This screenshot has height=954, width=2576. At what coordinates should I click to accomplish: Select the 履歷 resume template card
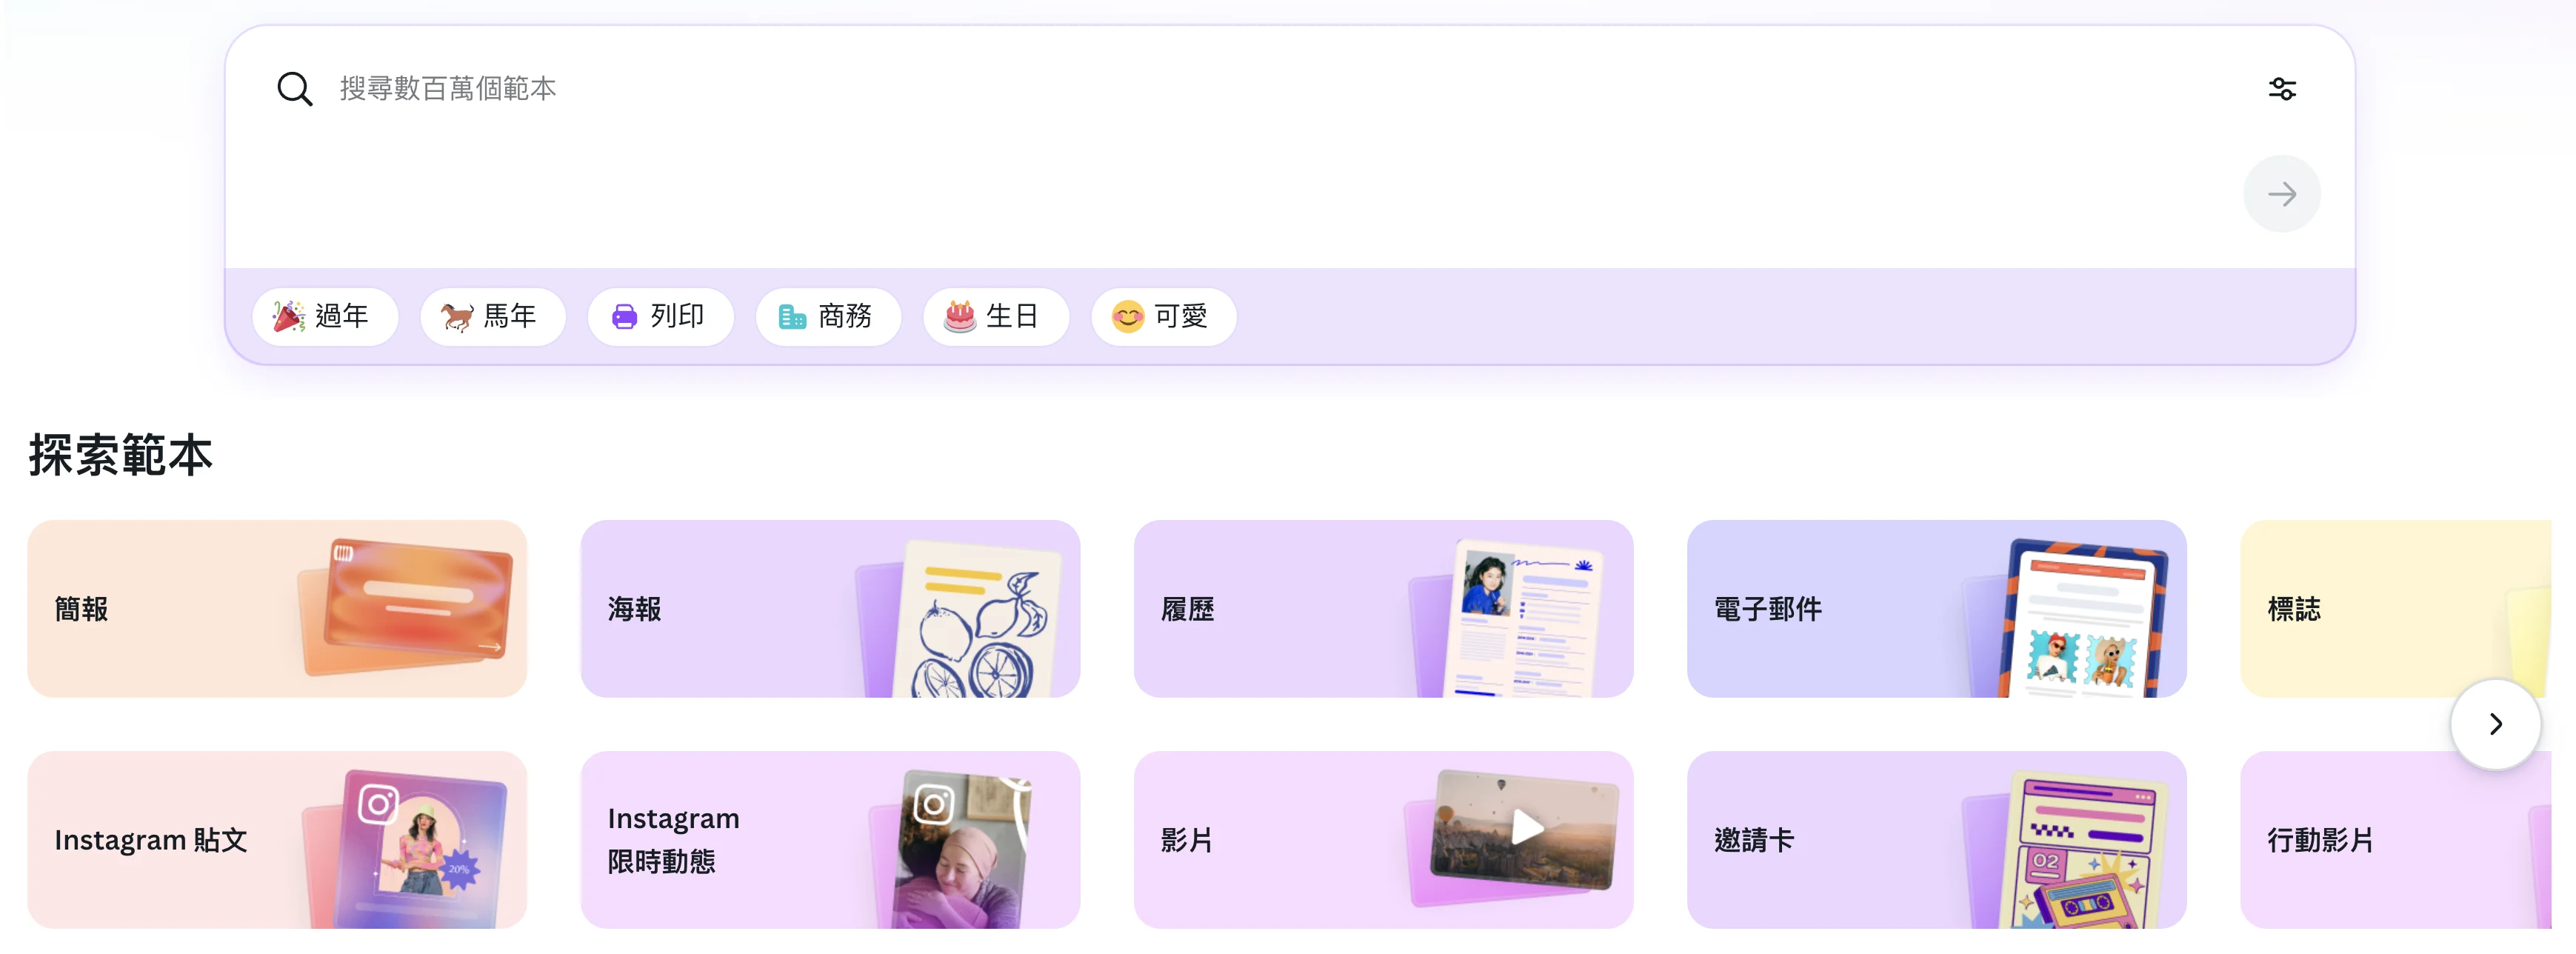click(x=1383, y=608)
